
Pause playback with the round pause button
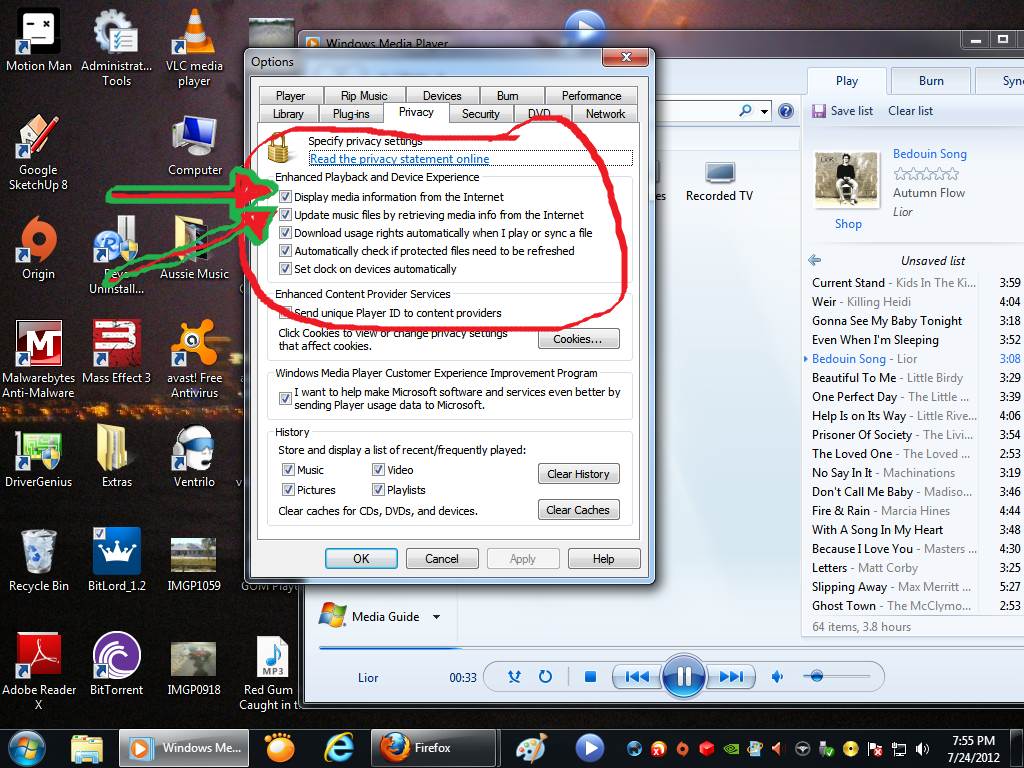tap(684, 677)
